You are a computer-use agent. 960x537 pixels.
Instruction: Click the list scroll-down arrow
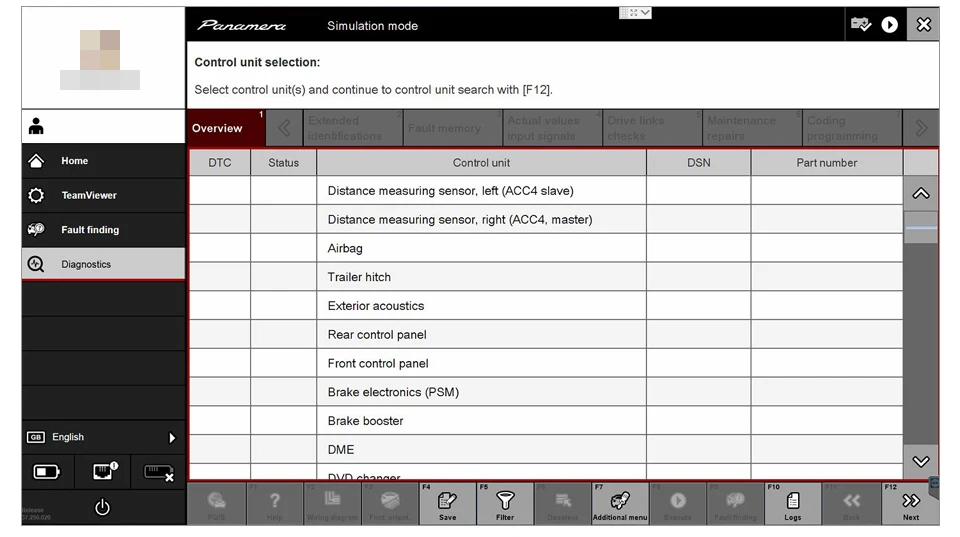921,462
